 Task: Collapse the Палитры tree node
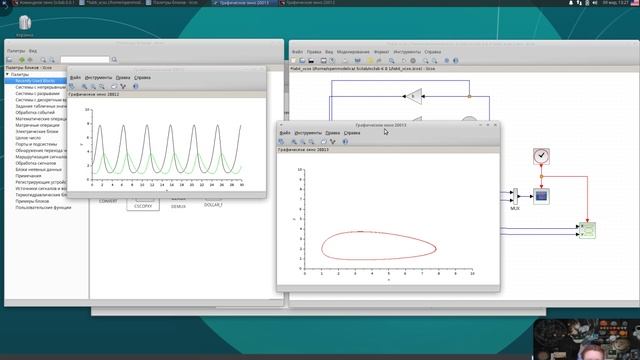(7, 74)
